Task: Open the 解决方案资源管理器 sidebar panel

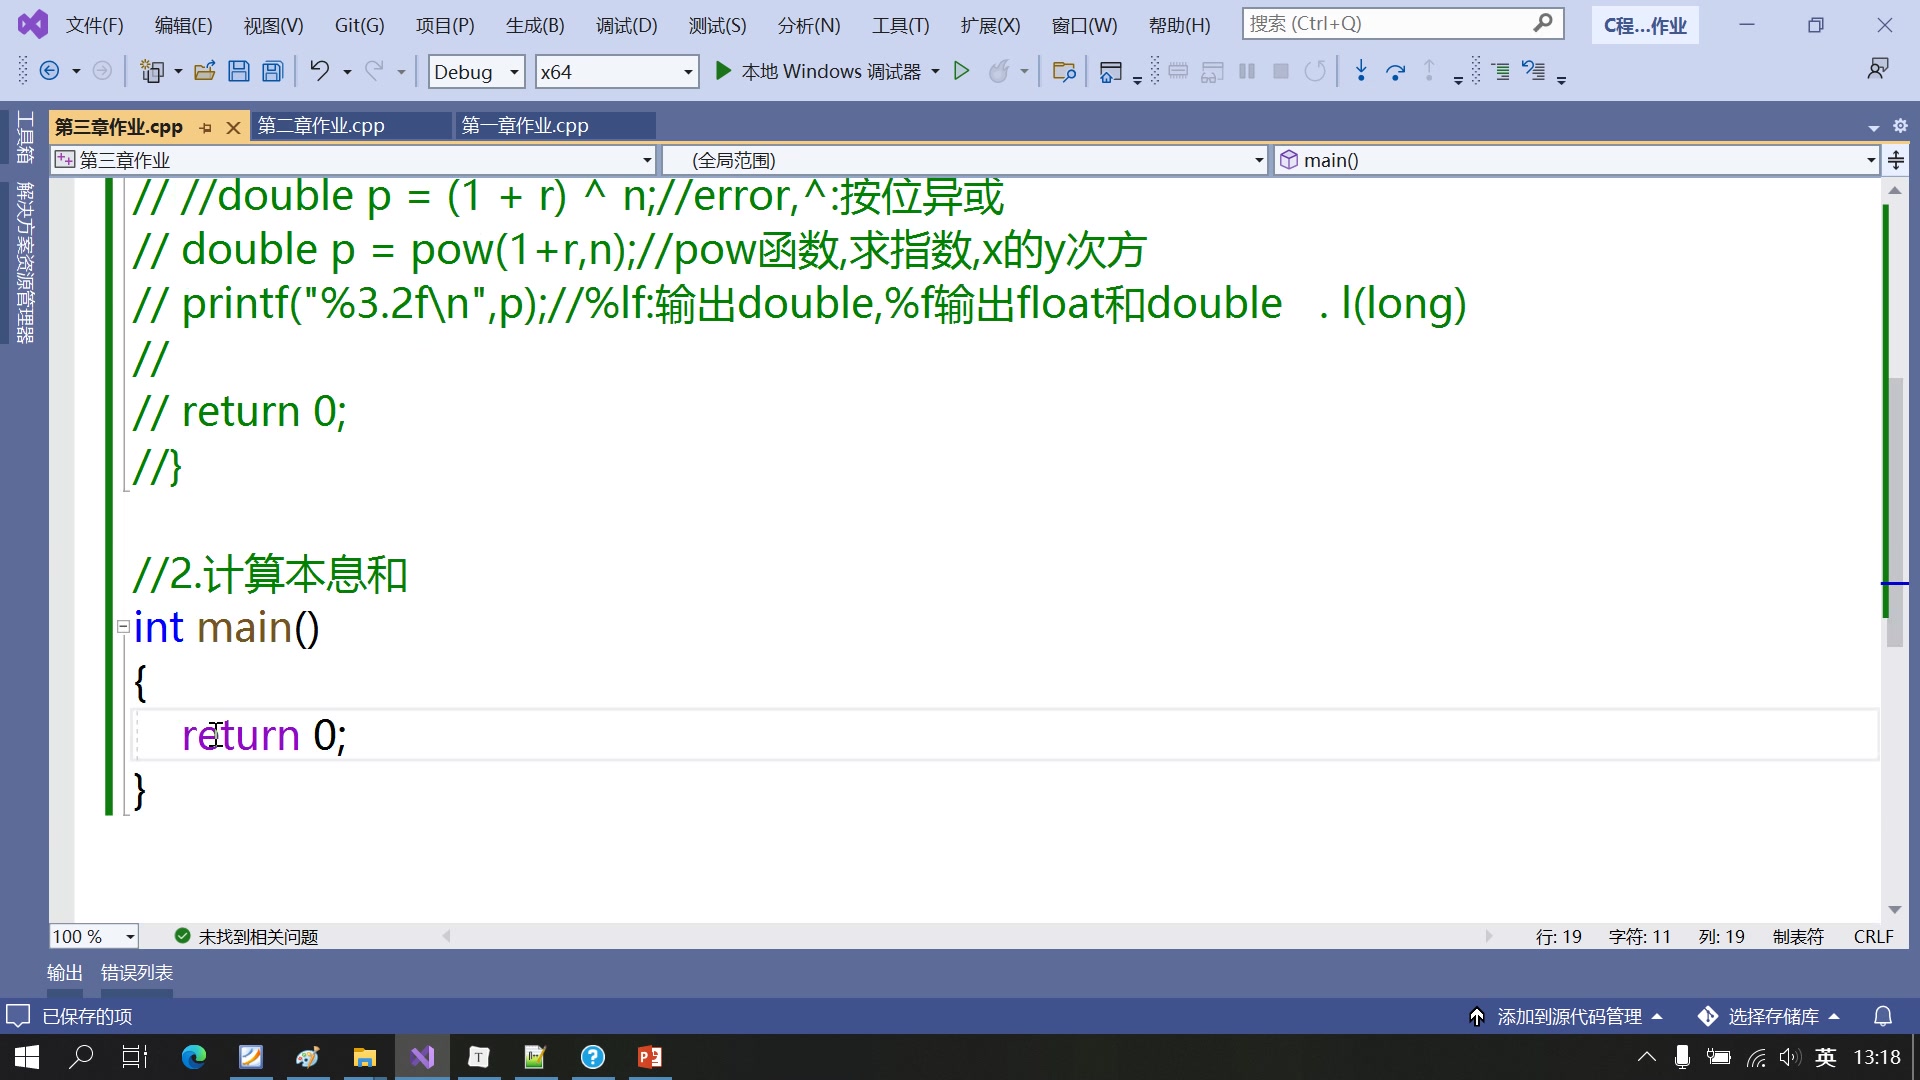Action: tap(25, 263)
